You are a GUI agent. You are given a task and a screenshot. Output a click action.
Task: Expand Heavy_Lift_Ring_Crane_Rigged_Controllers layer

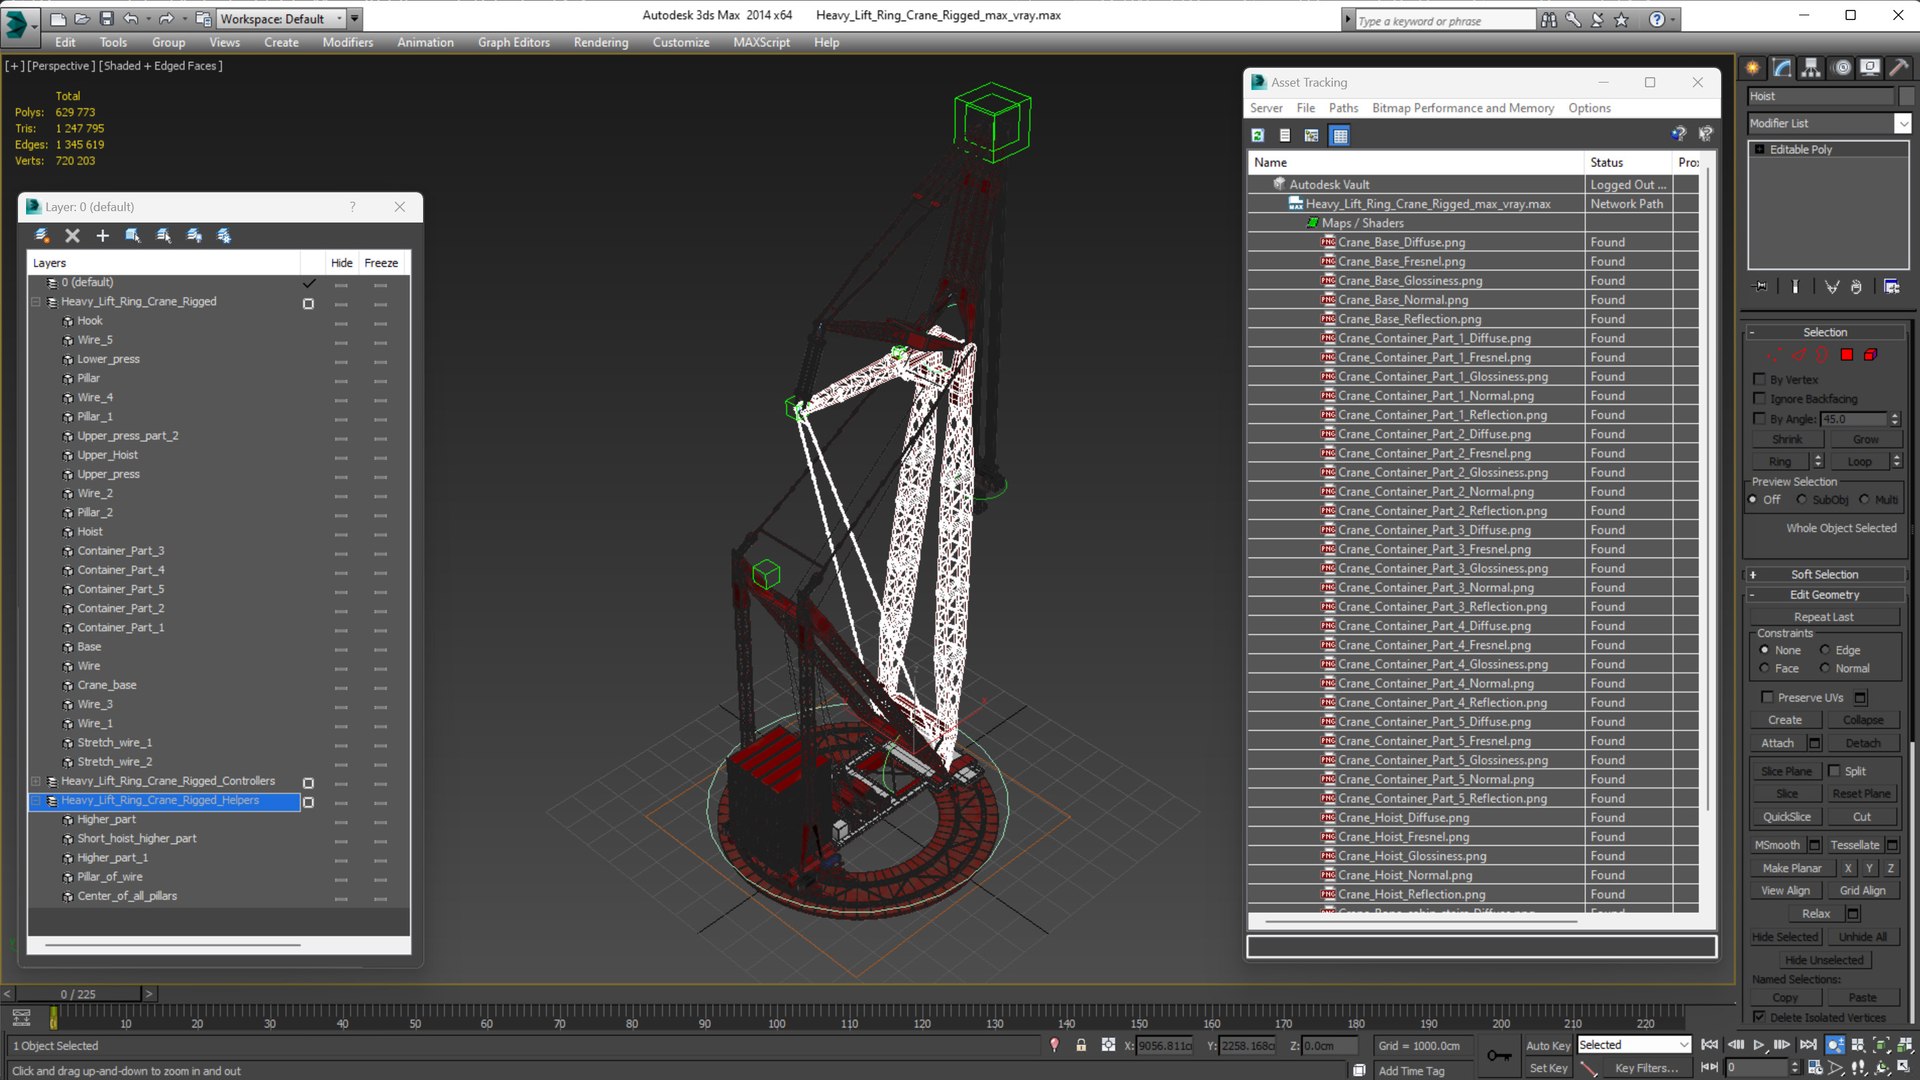pos(36,781)
